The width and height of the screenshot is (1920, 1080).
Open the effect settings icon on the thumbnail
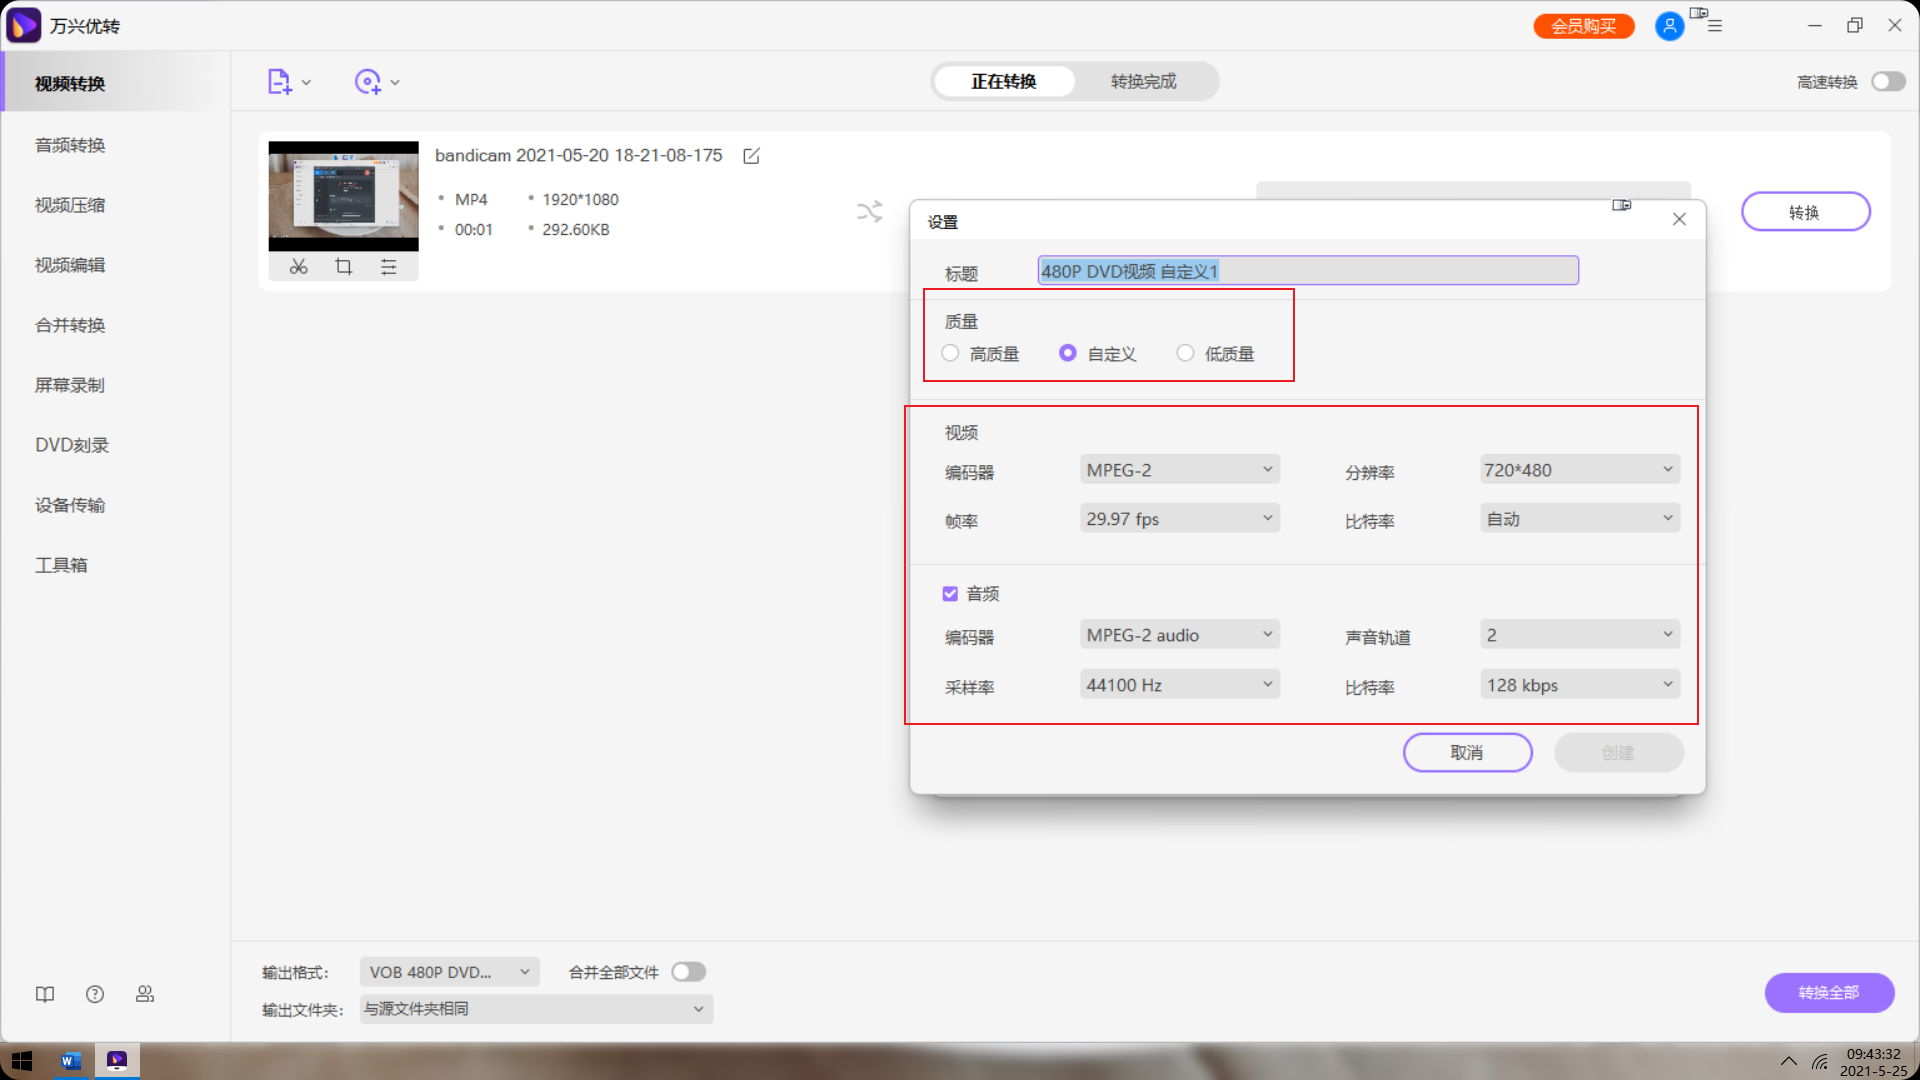pyautogui.click(x=389, y=266)
